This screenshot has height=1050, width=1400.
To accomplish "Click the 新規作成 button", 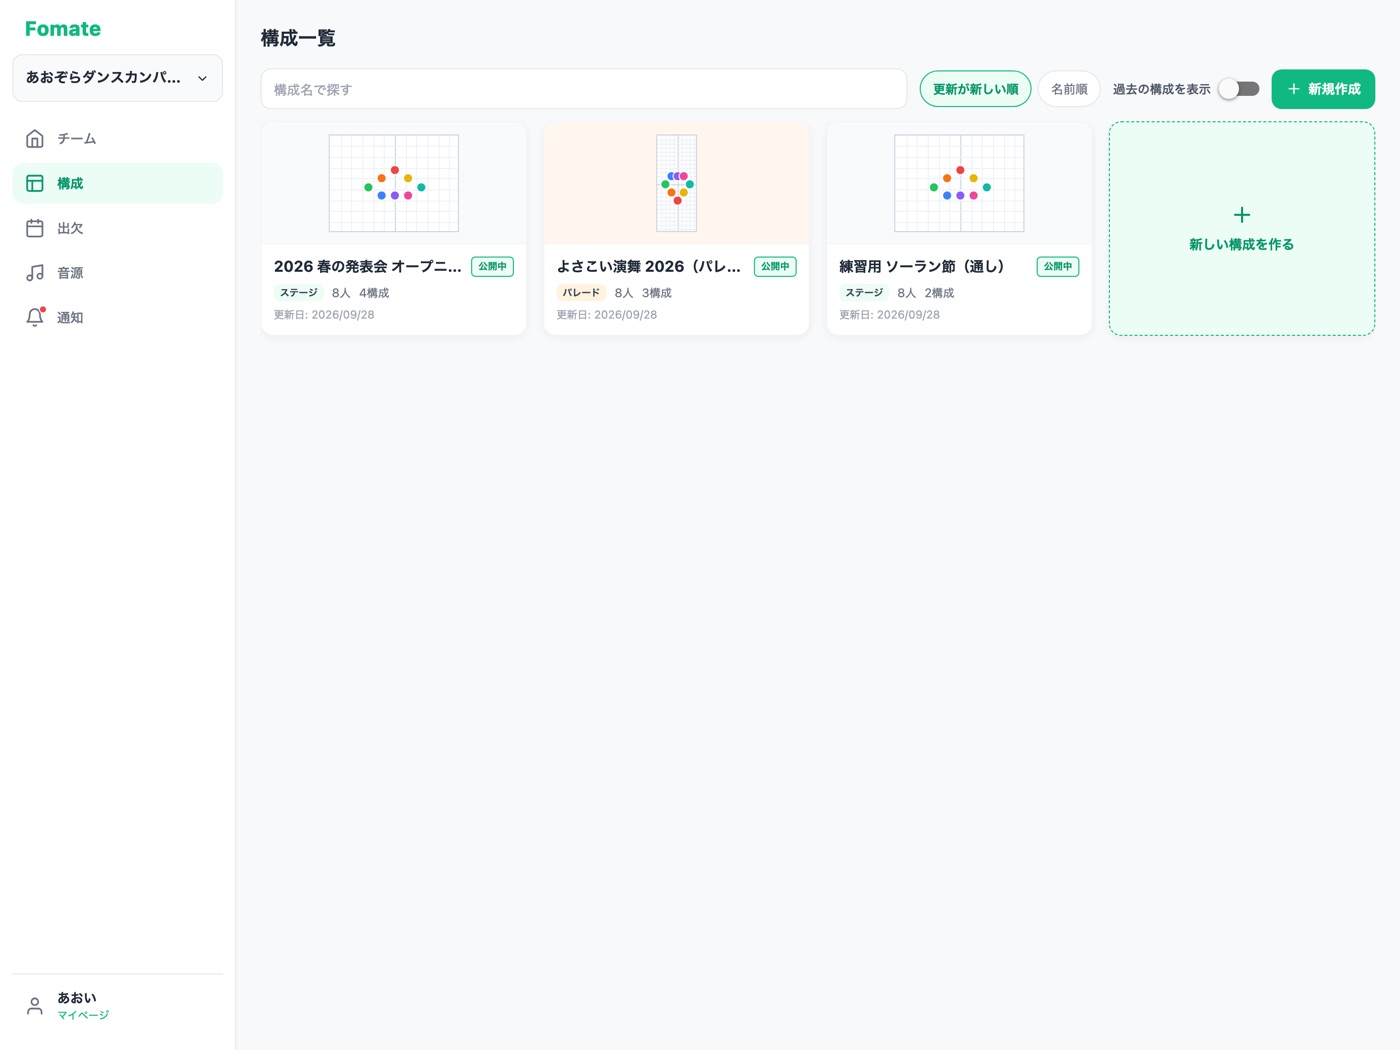I will [1323, 89].
